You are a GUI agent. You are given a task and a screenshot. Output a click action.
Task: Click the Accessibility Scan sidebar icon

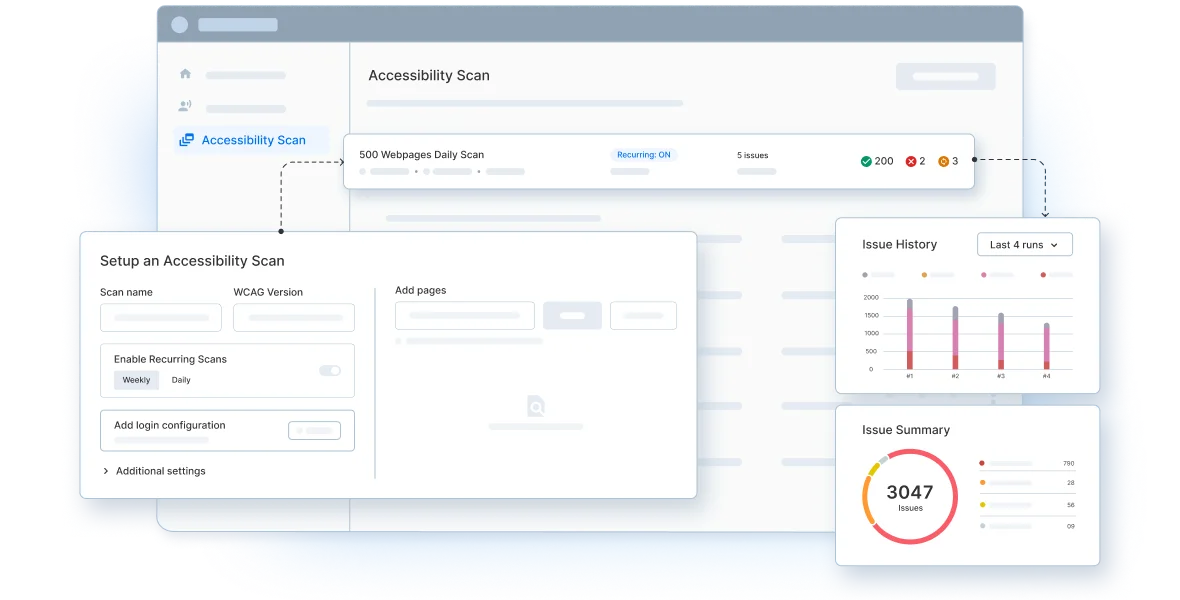[186, 140]
